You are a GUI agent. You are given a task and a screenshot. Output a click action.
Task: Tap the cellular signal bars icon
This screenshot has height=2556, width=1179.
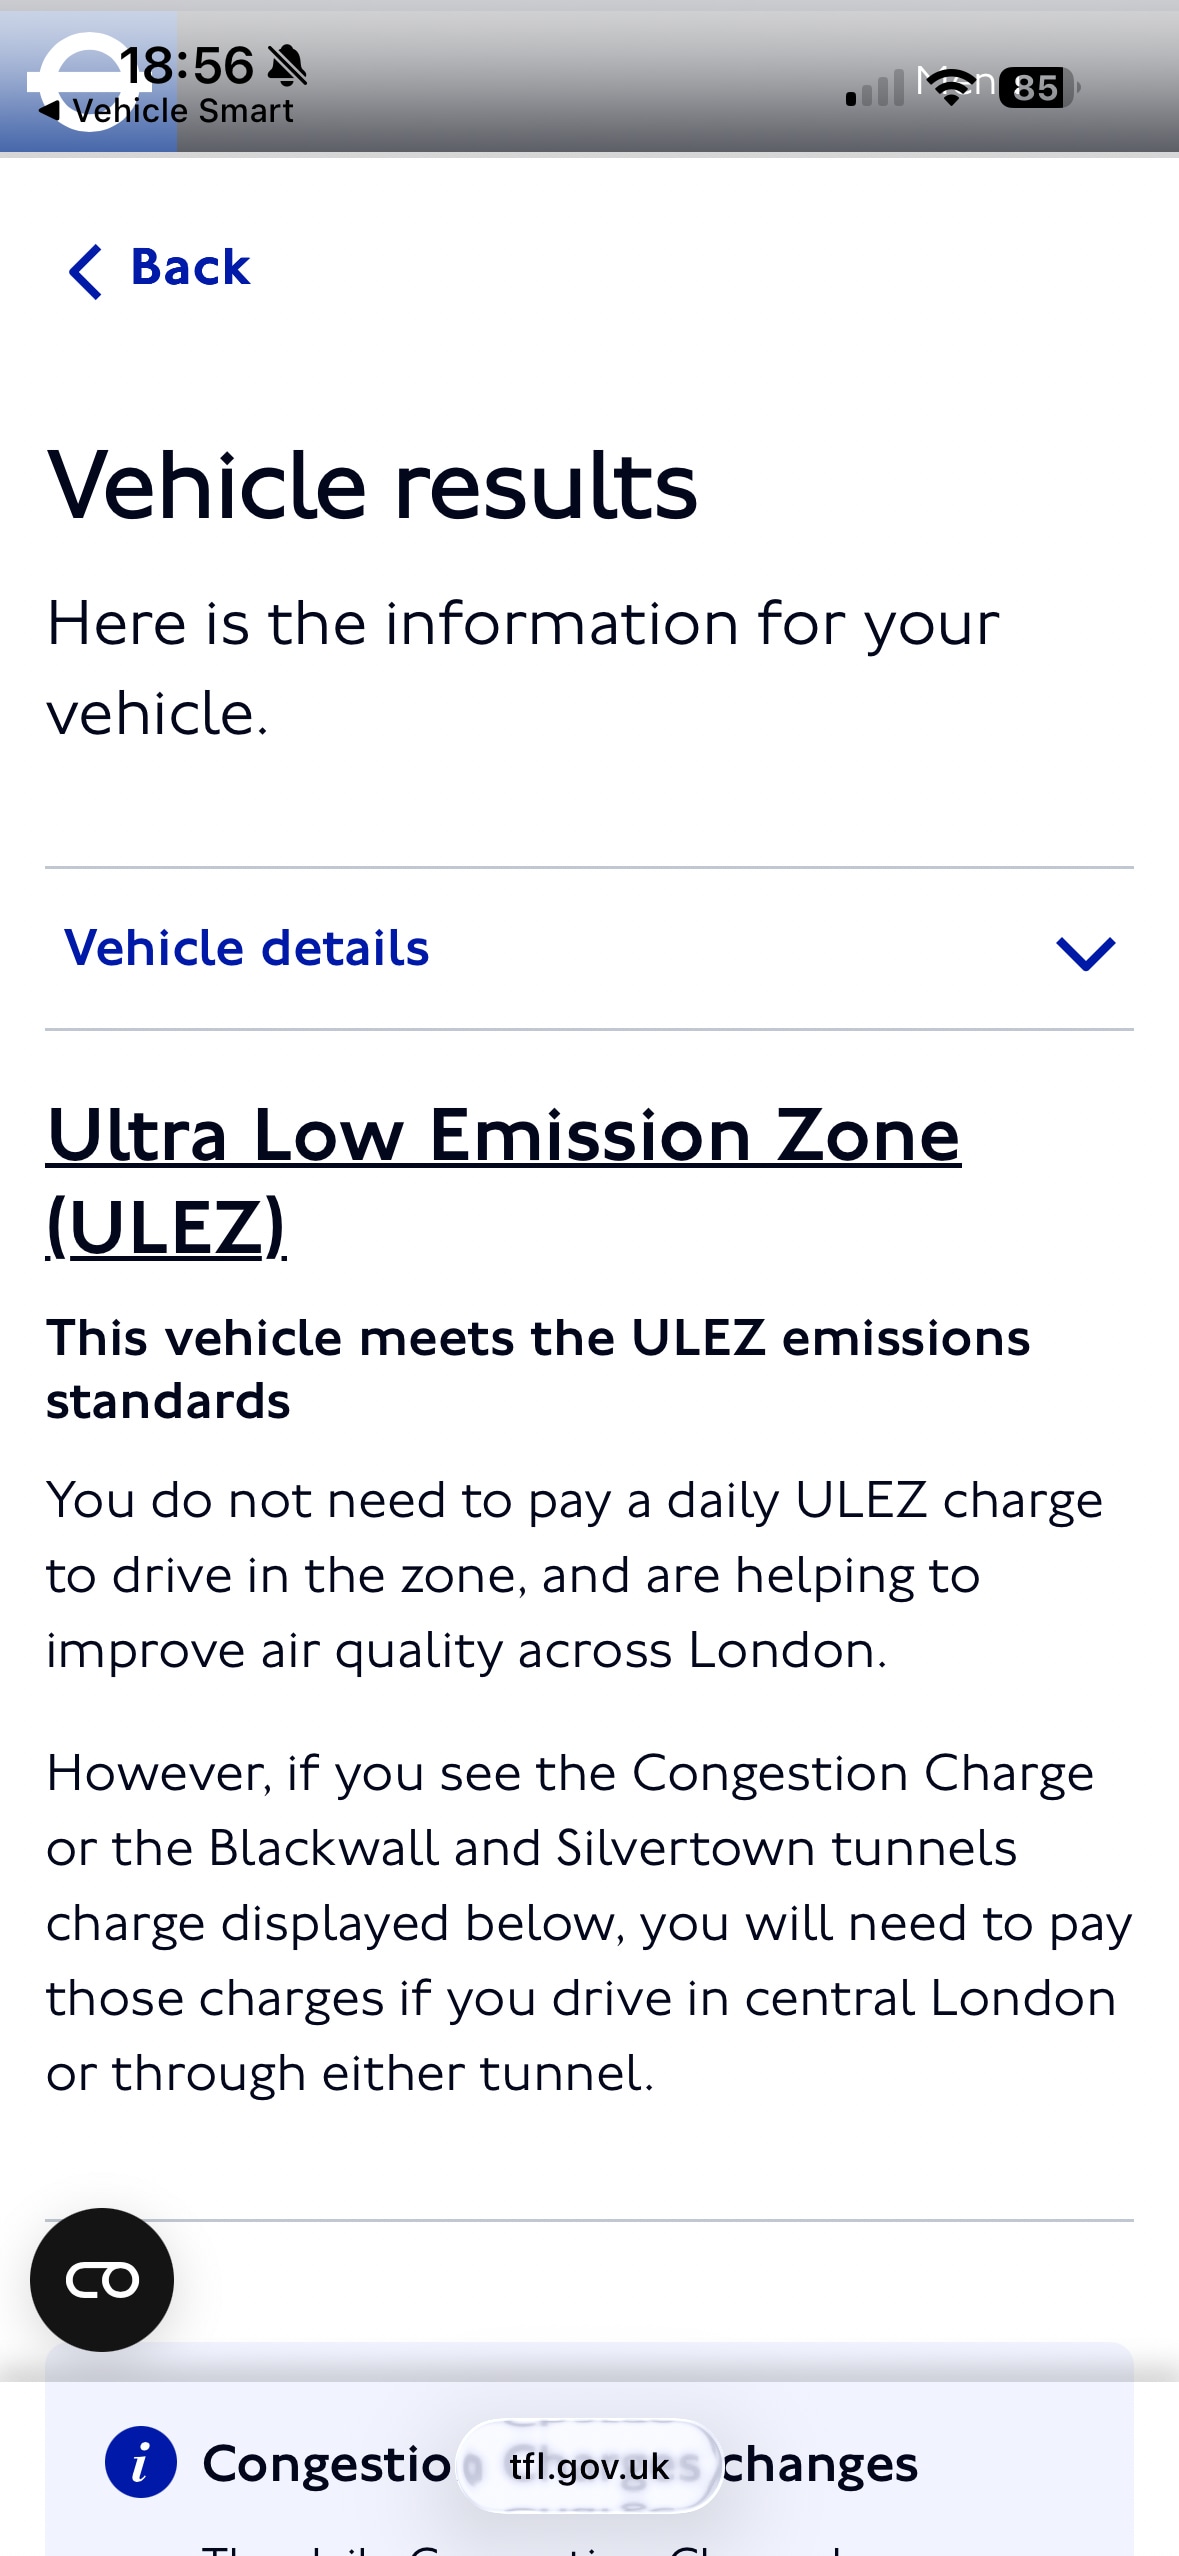point(874,89)
